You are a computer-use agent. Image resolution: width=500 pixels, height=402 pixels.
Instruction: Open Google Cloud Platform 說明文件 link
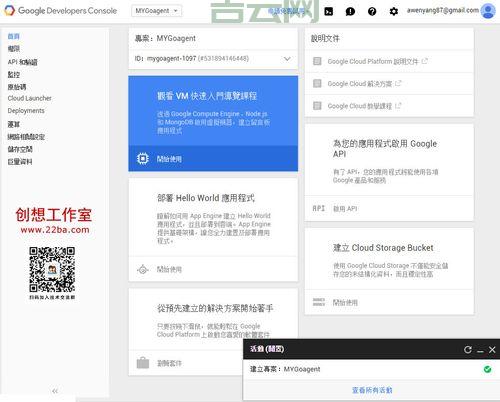click(373, 61)
